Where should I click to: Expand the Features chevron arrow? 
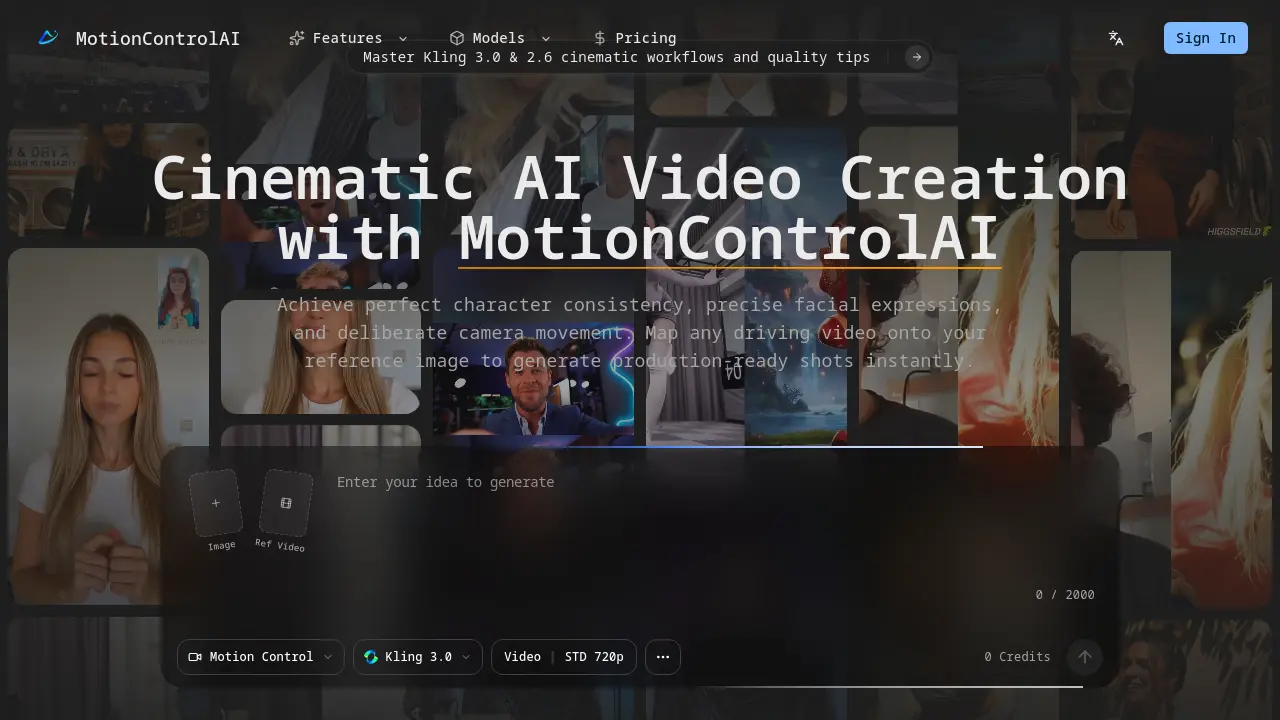(403, 38)
